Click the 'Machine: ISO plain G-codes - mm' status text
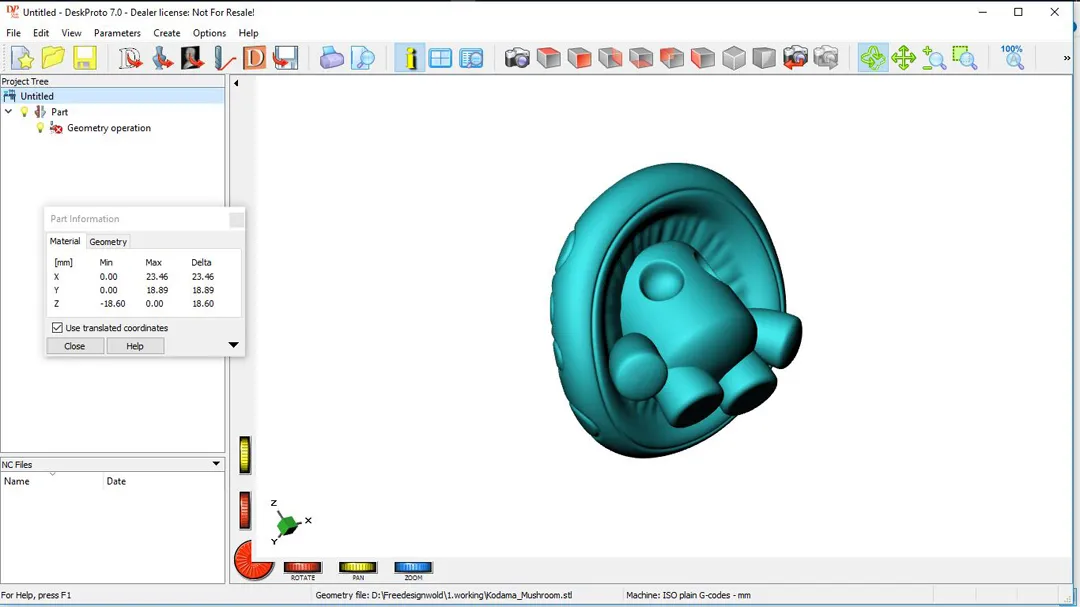Image resolution: width=1080 pixels, height=607 pixels. [x=688, y=595]
